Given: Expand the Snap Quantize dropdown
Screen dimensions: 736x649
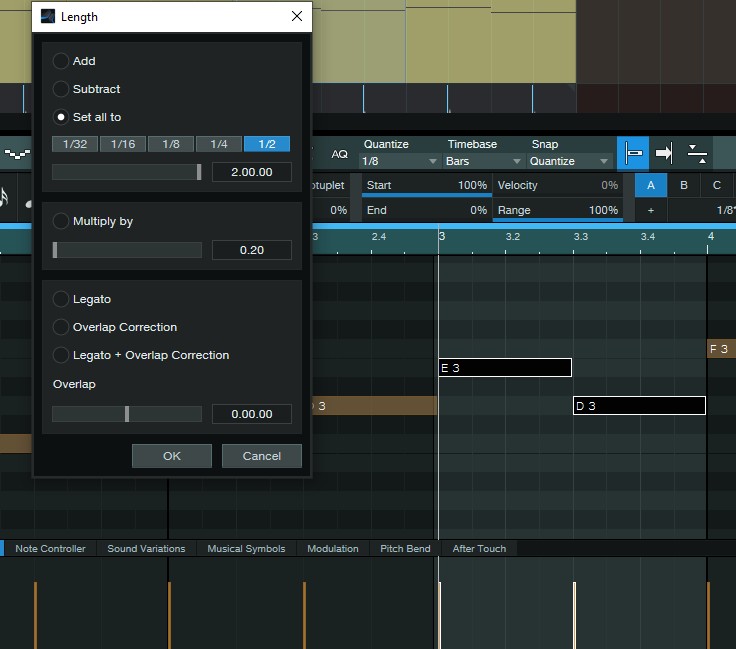Looking at the screenshot, I should pyautogui.click(x=569, y=161).
